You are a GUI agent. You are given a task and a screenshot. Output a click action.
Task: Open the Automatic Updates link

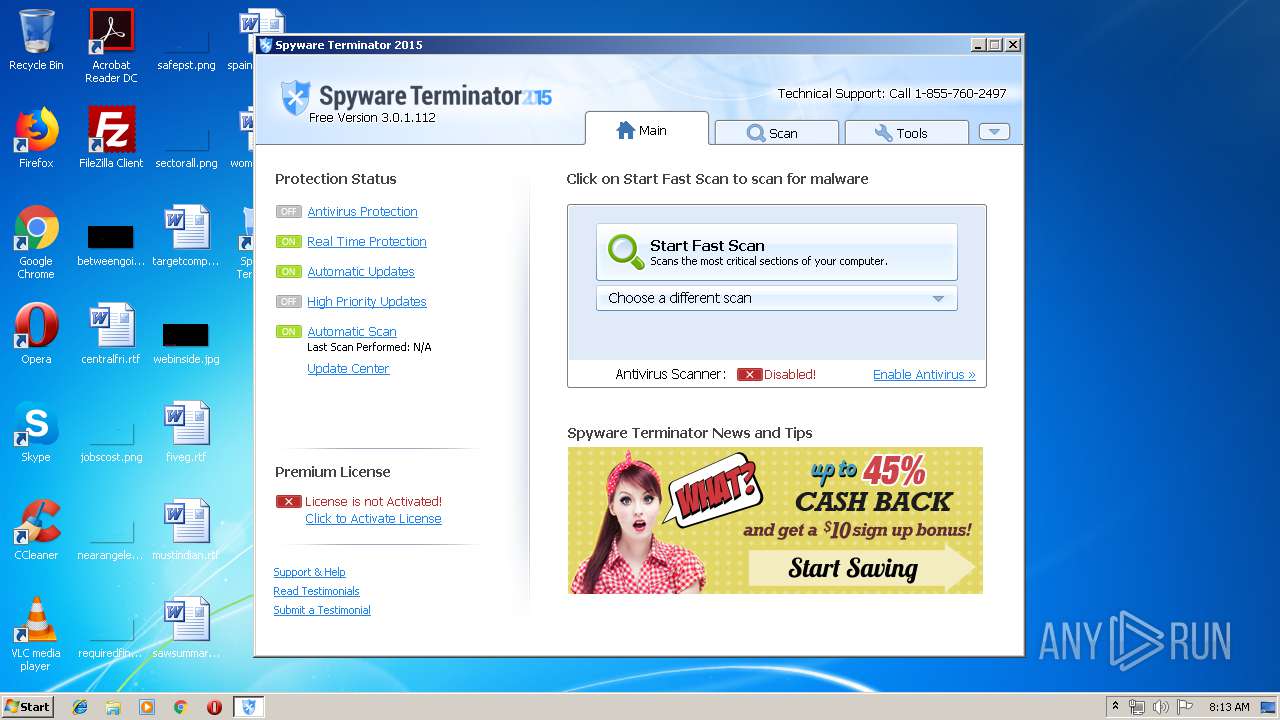point(361,272)
